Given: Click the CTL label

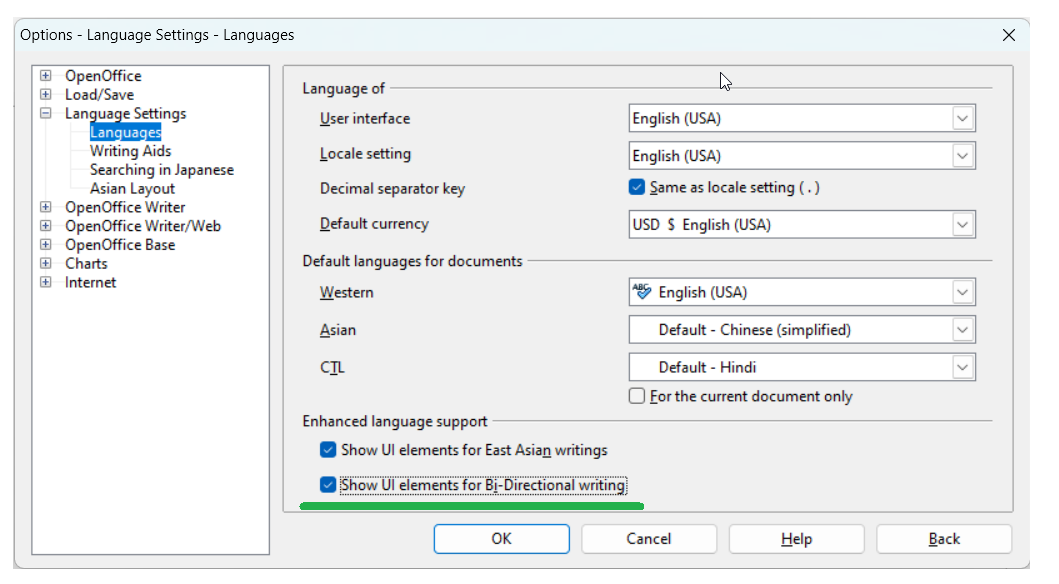Looking at the screenshot, I should click(x=332, y=368).
